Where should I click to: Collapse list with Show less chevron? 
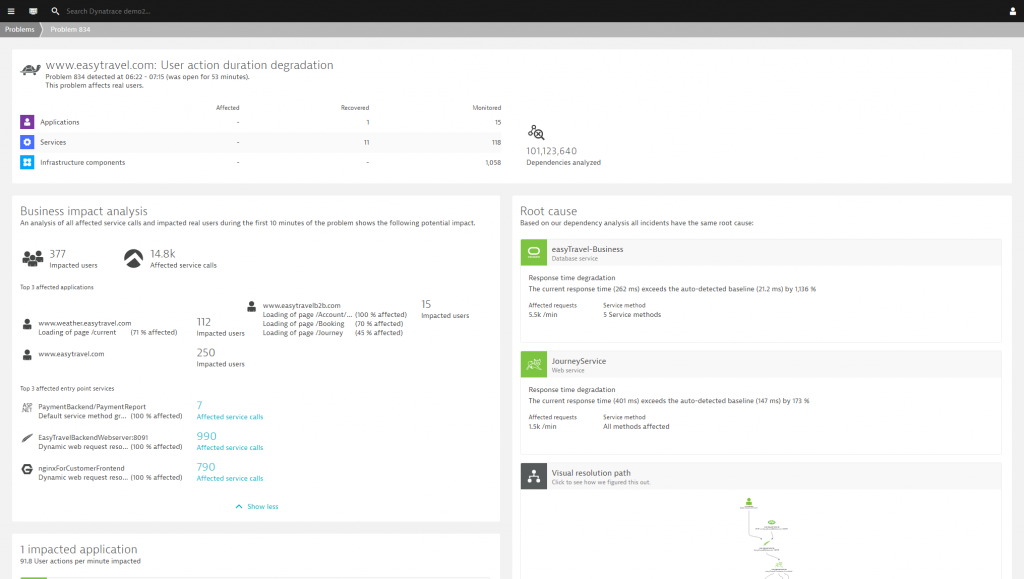[x=239, y=507]
